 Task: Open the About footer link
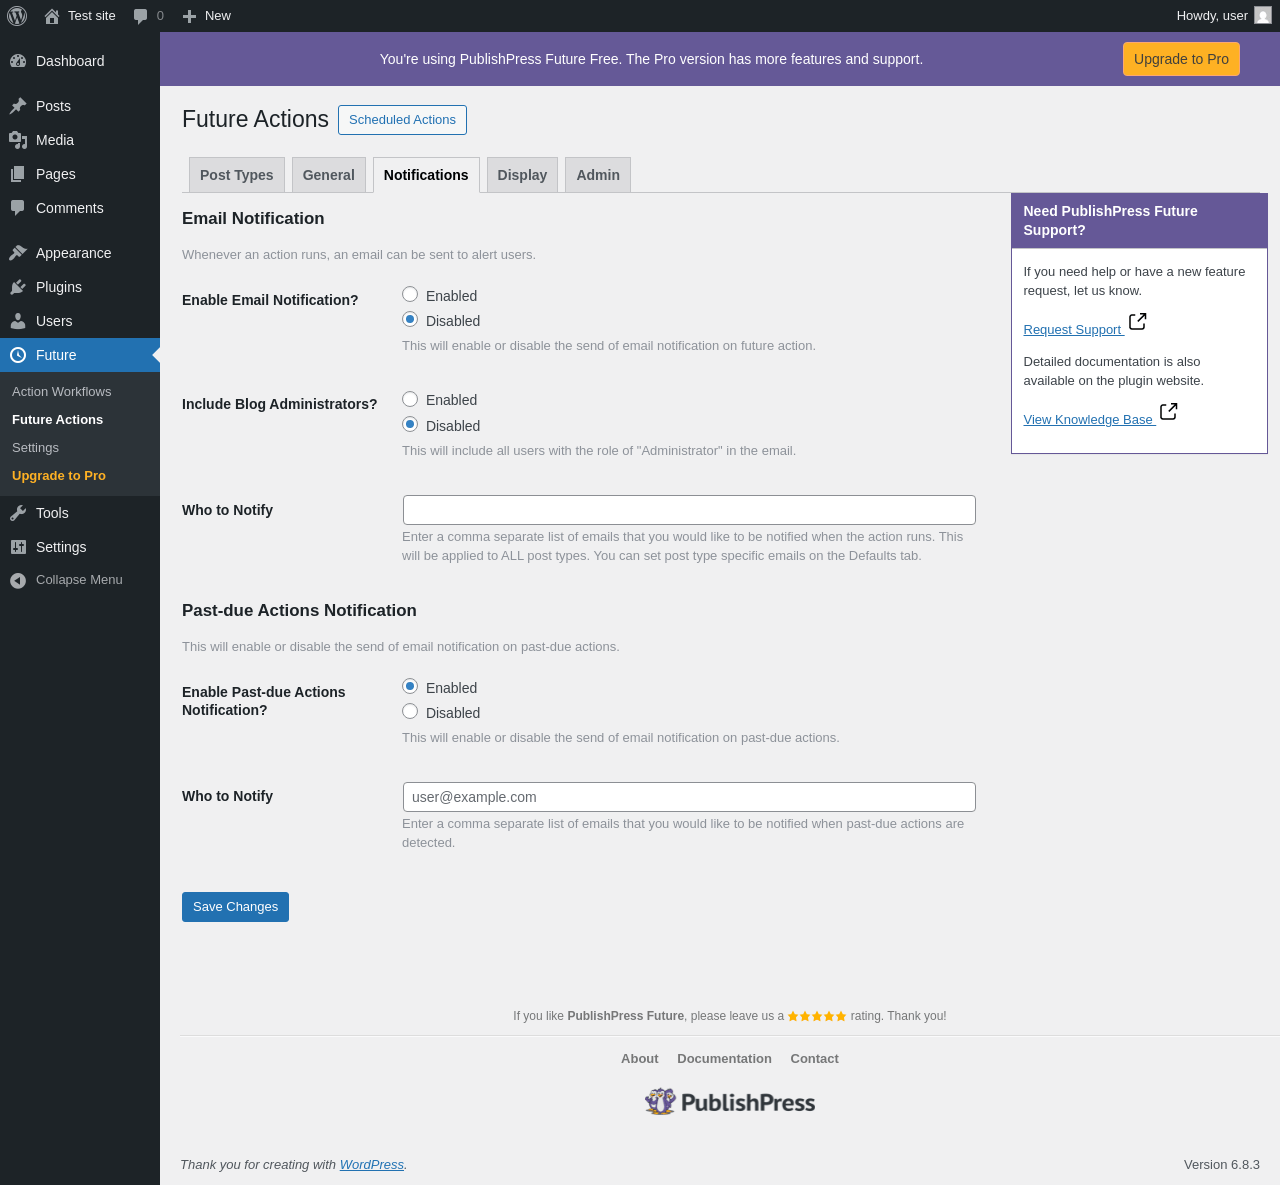(x=640, y=1058)
